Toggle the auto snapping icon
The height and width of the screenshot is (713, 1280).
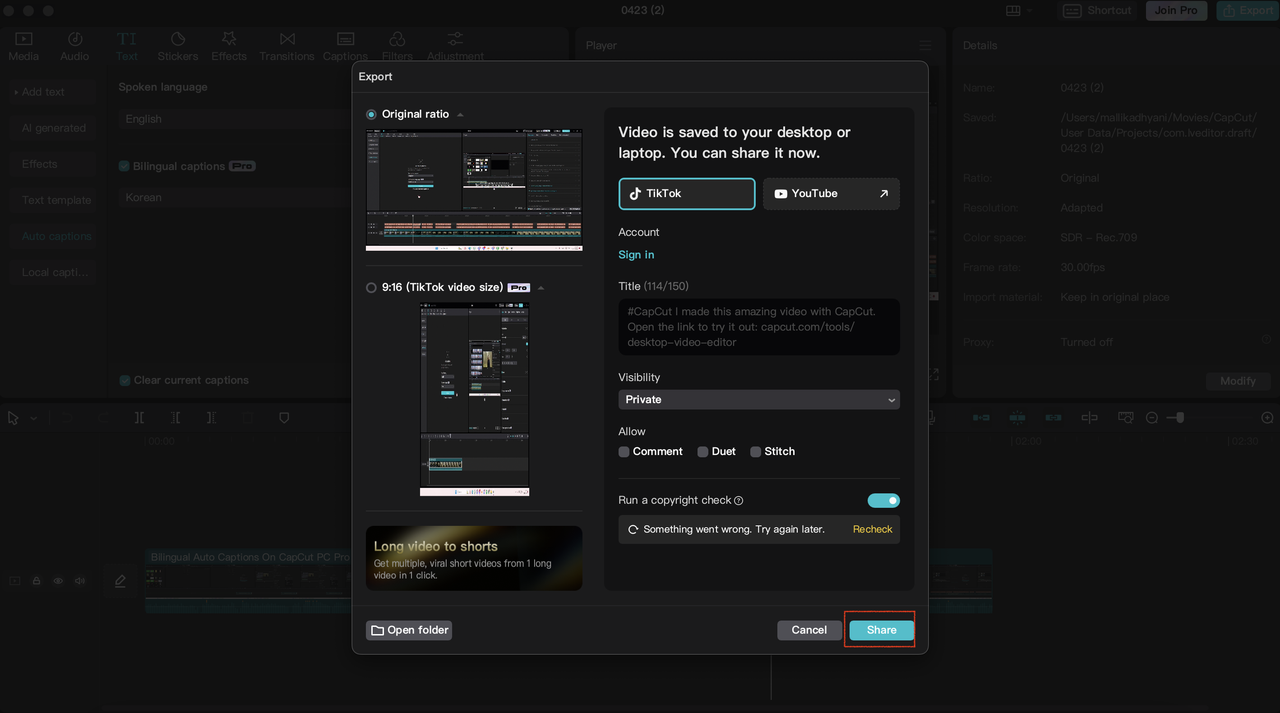[x=1017, y=417]
